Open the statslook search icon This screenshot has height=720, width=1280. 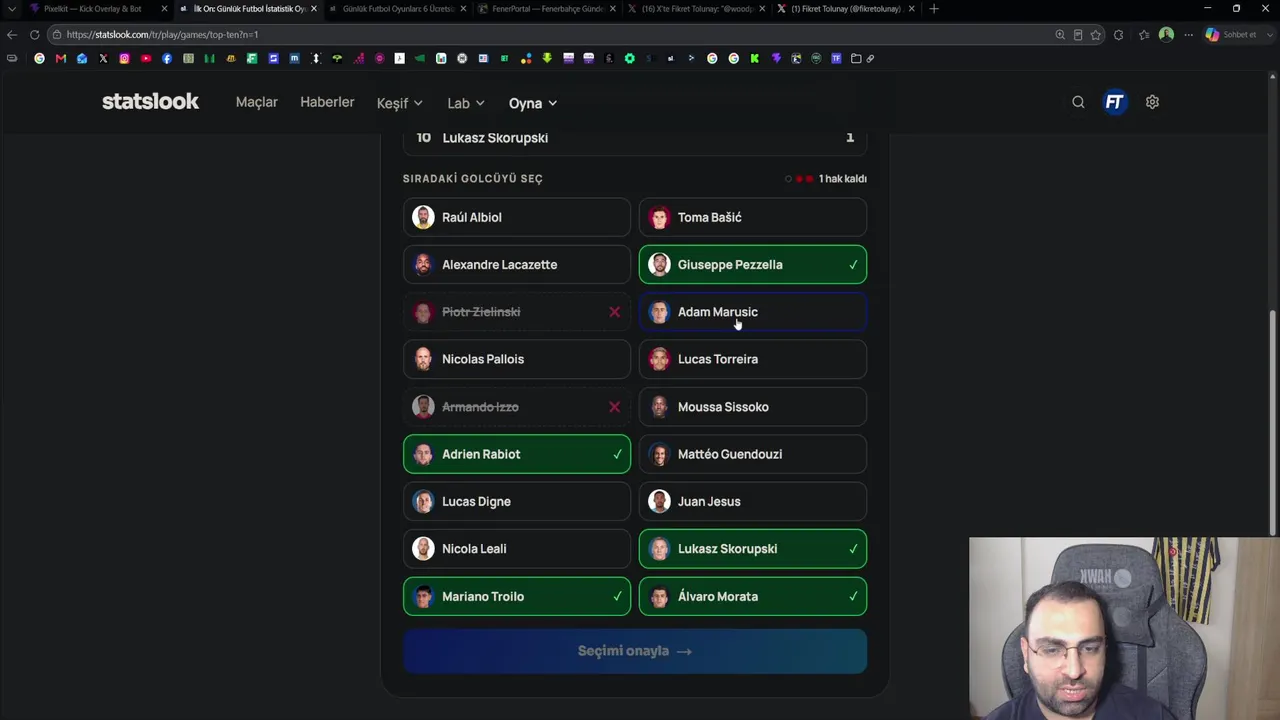point(1078,102)
